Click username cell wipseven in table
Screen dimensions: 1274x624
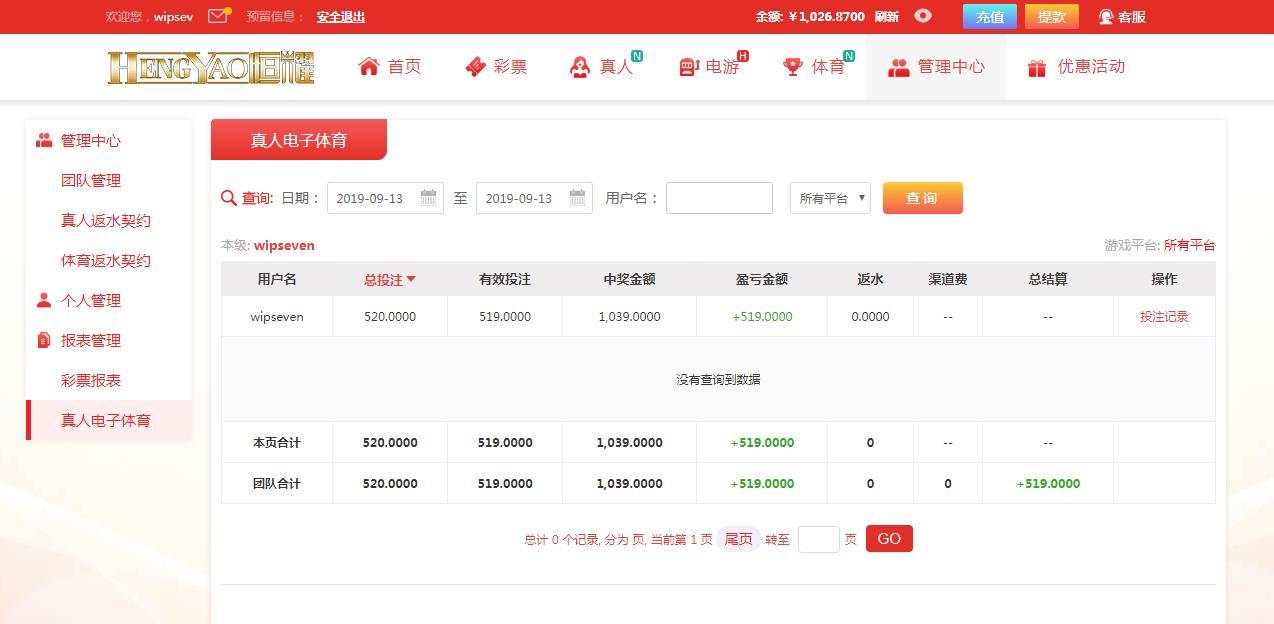point(277,317)
